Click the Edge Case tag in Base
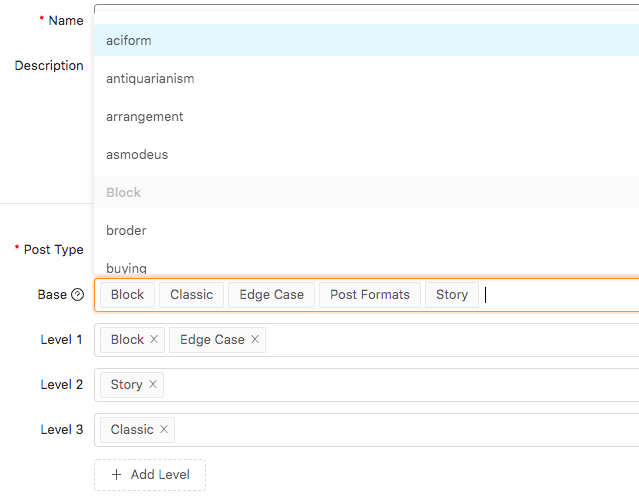The image size is (639, 501). point(272,295)
